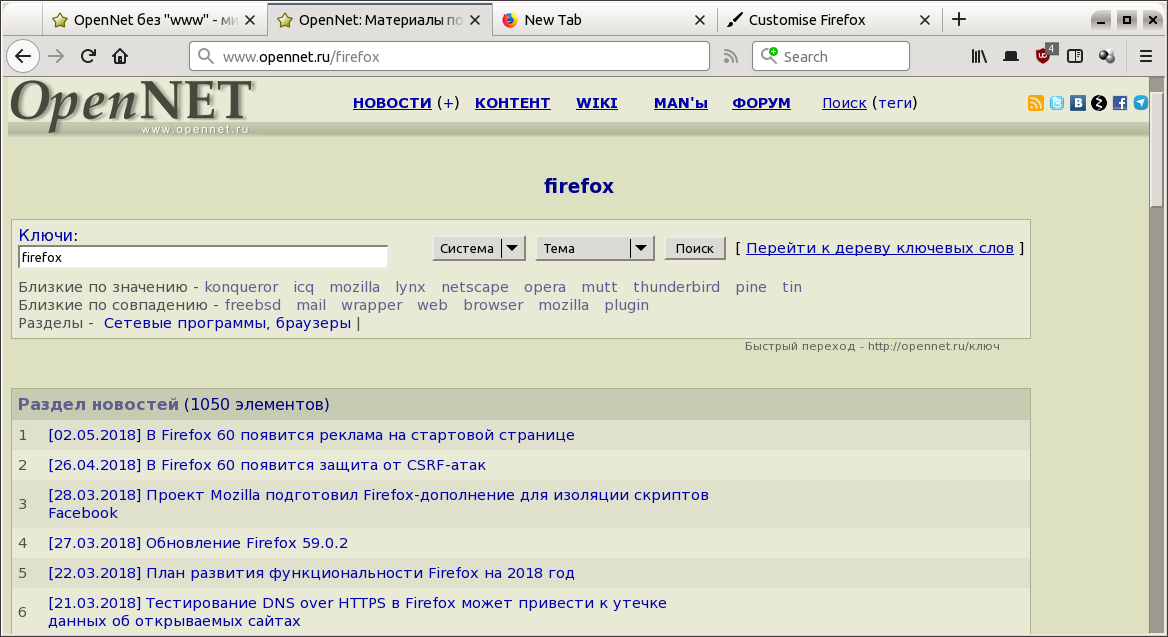Click the plus link next to НОВОСТИ
Image resolution: width=1168 pixels, height=637 pixels.
pos(448,103)
